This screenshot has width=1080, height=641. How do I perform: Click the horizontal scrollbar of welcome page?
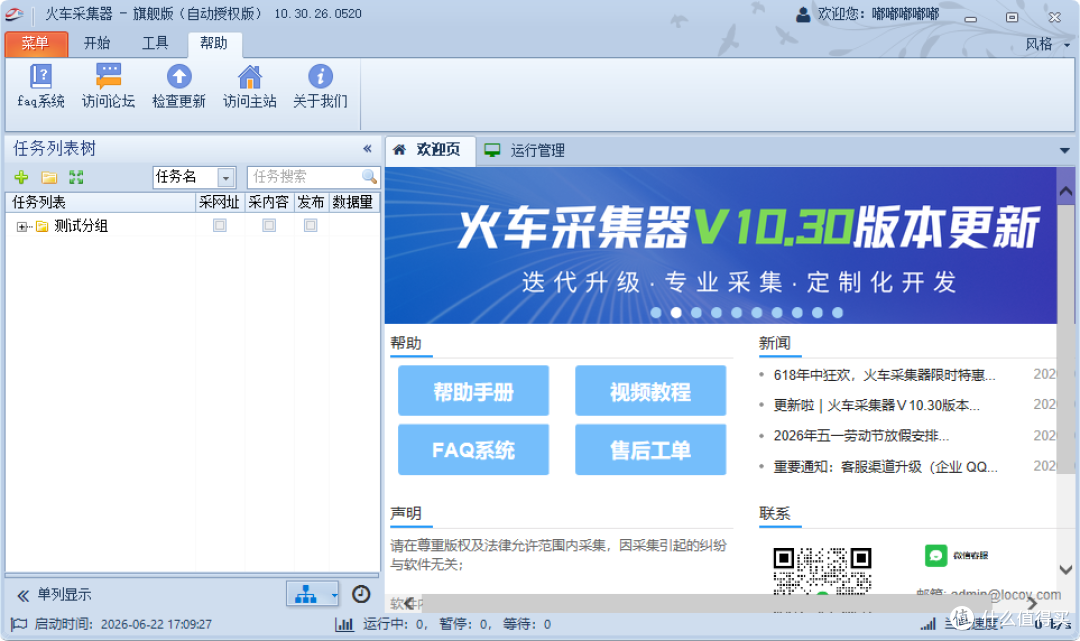tap(706, 604)
